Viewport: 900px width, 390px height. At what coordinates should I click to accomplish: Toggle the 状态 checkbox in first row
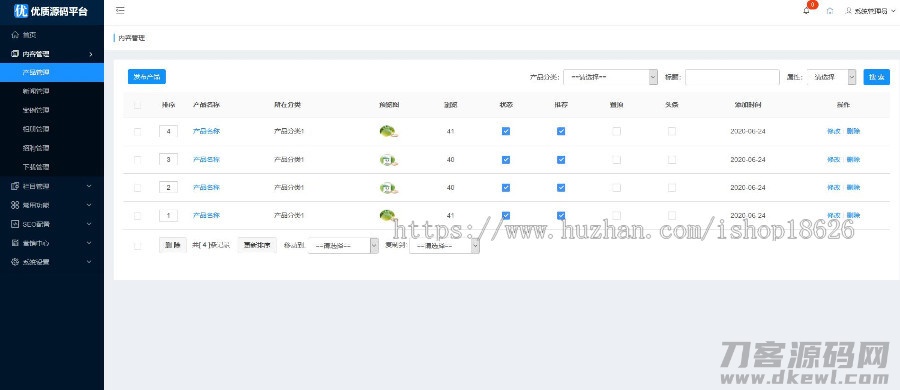[x=506, y=131]
